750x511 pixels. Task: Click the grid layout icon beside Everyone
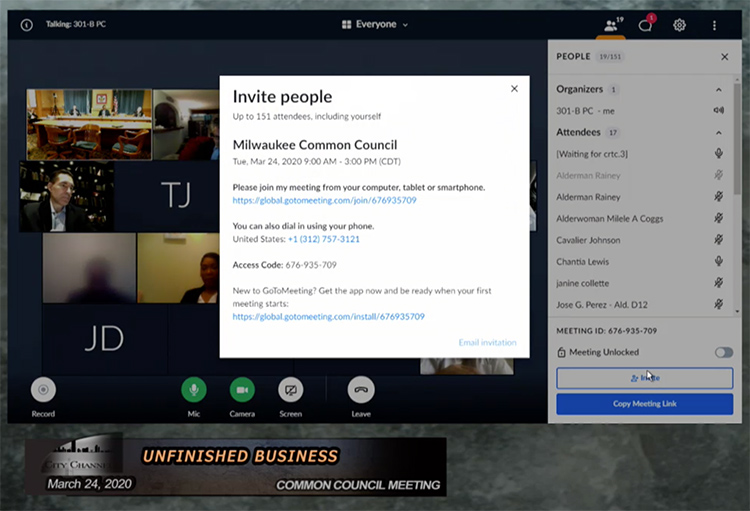[x=347, y=24]
